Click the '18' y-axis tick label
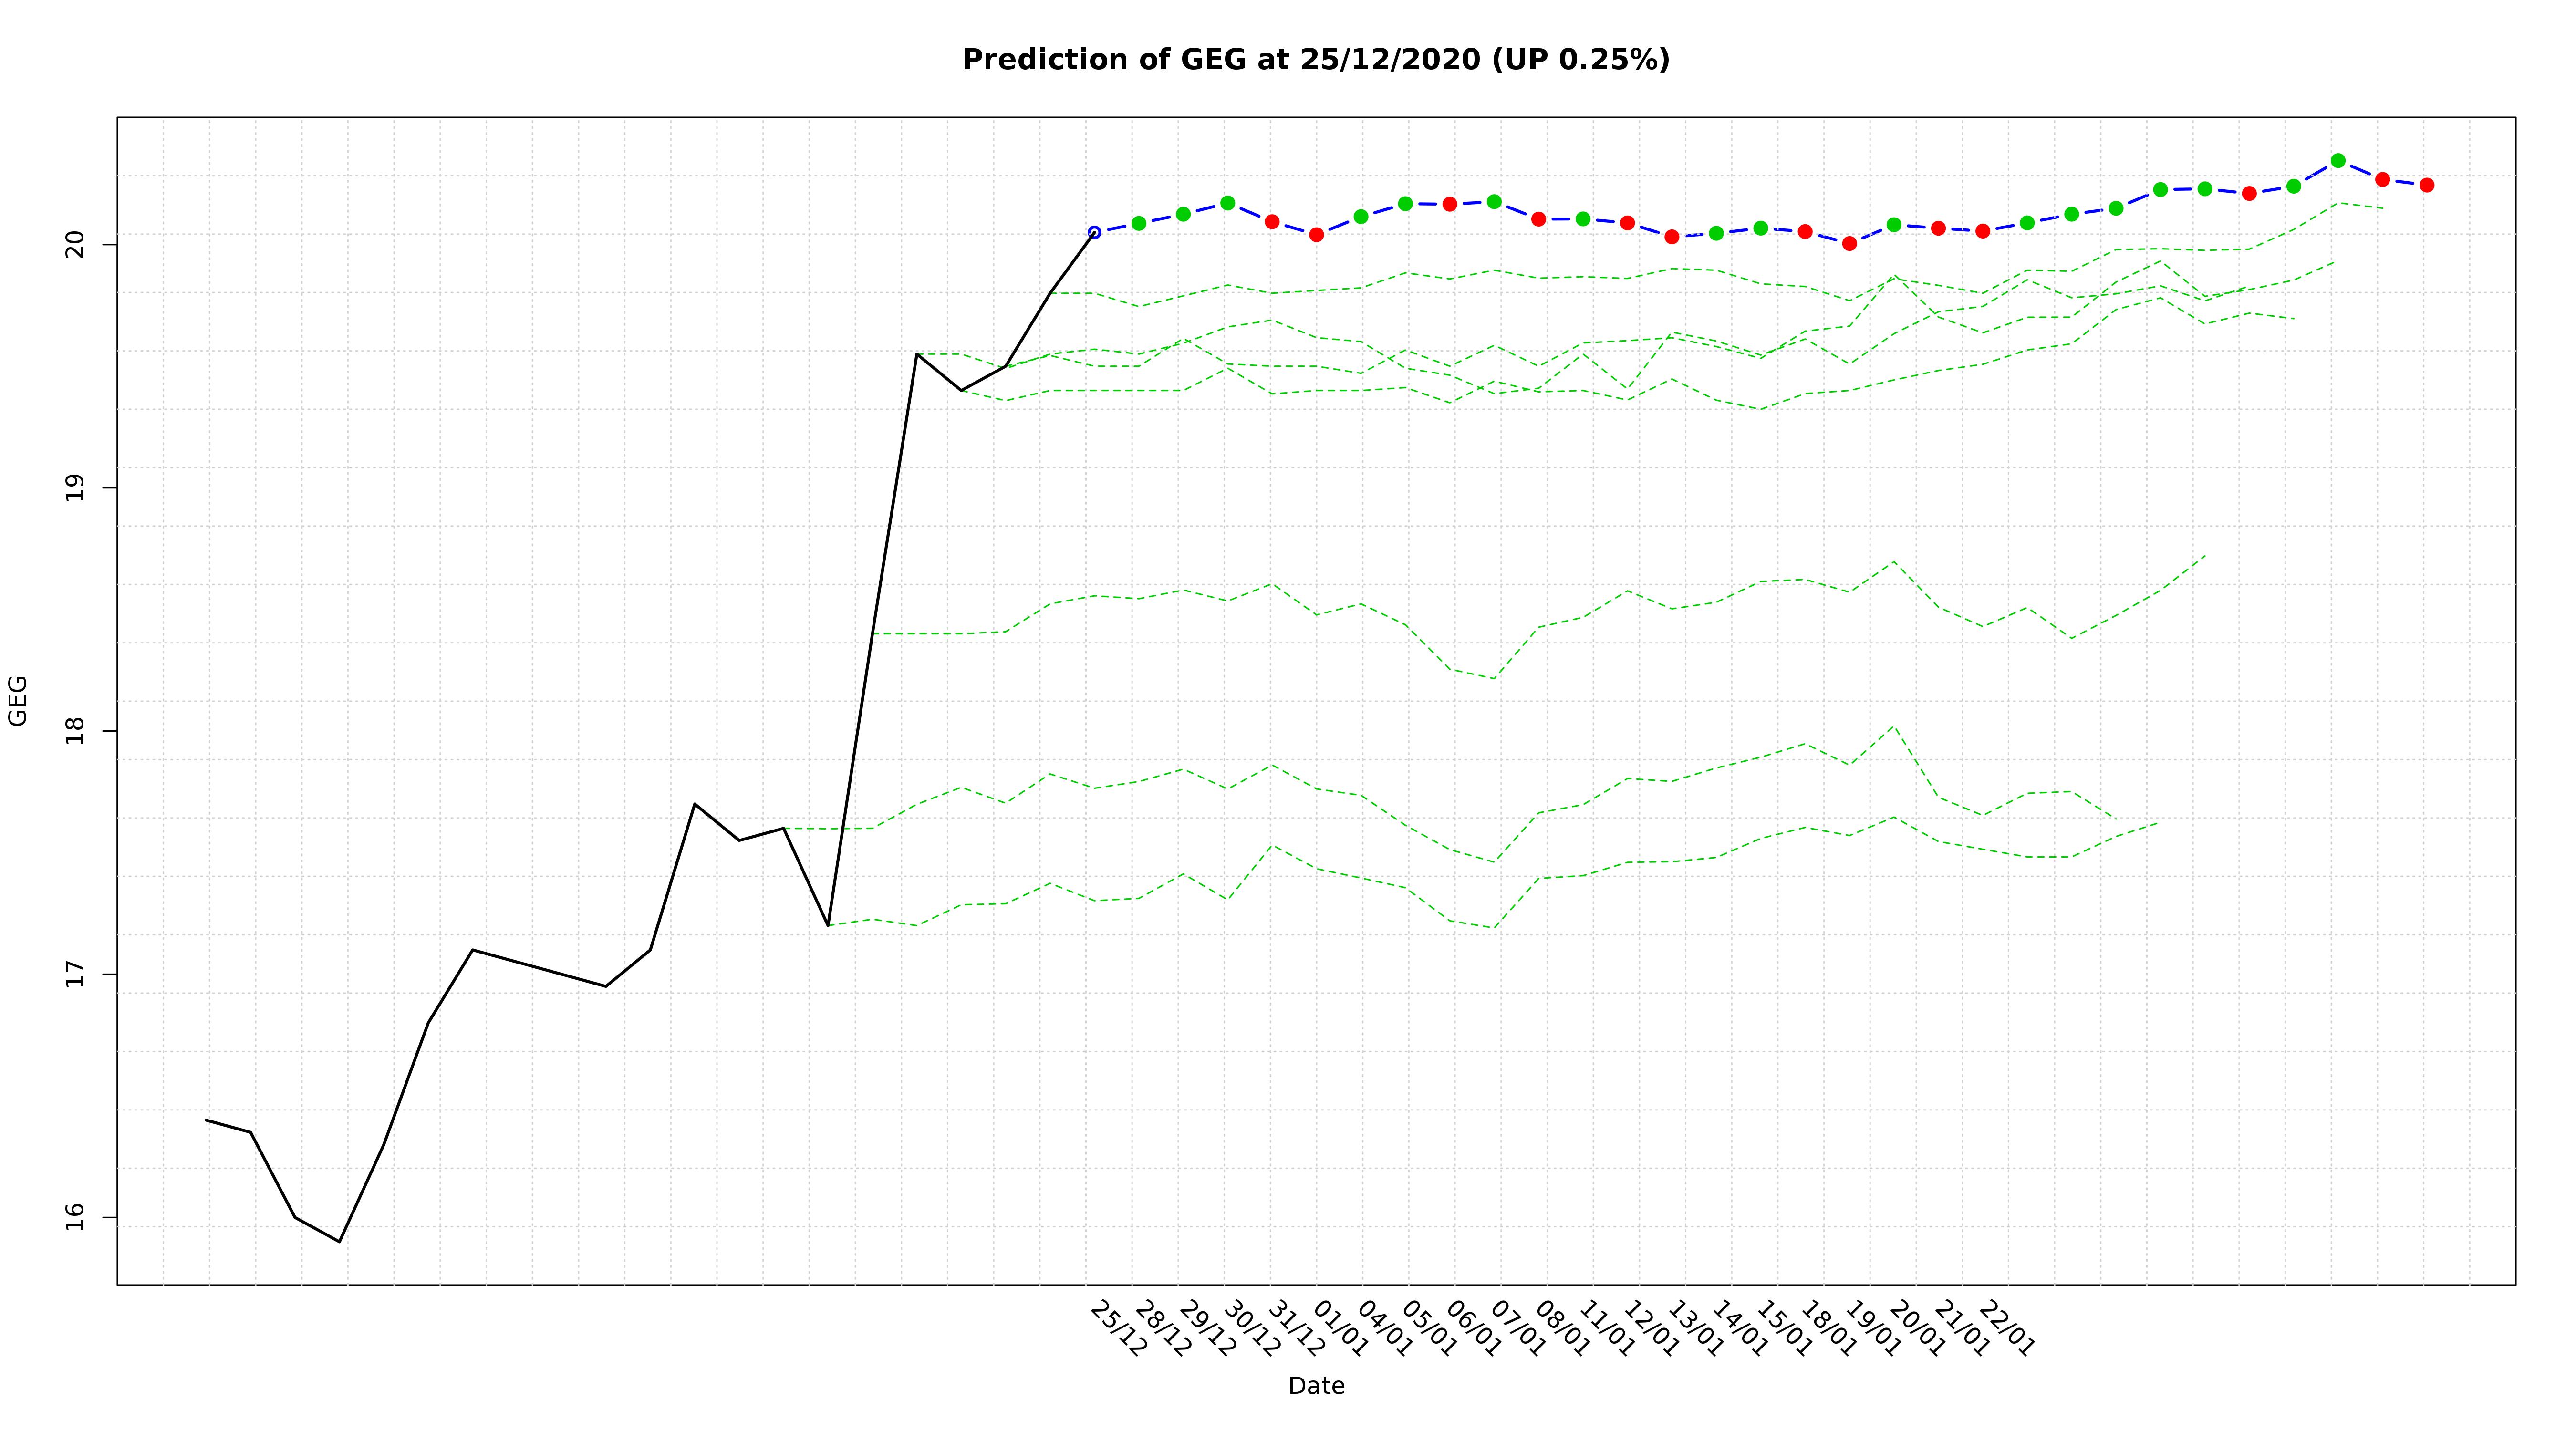Image resolution: width=2576 pixels, height=1431 pixels. (x=74, y=730)
